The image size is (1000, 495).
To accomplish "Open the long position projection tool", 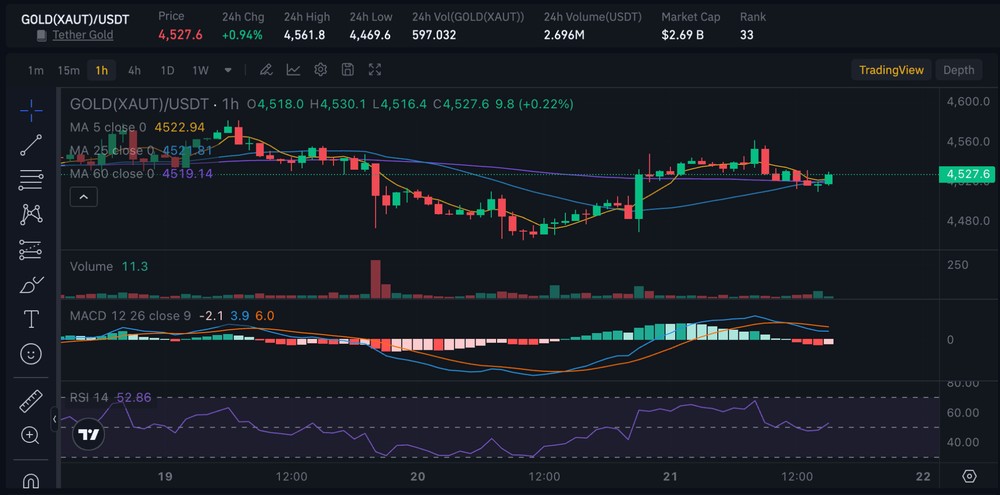I will pos(31,250).
